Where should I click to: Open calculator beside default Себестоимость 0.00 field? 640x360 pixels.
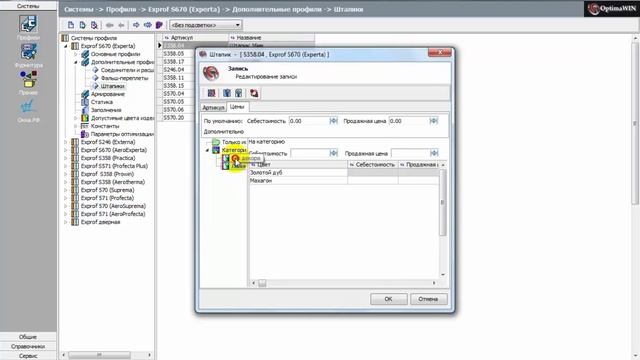[333, 121]
